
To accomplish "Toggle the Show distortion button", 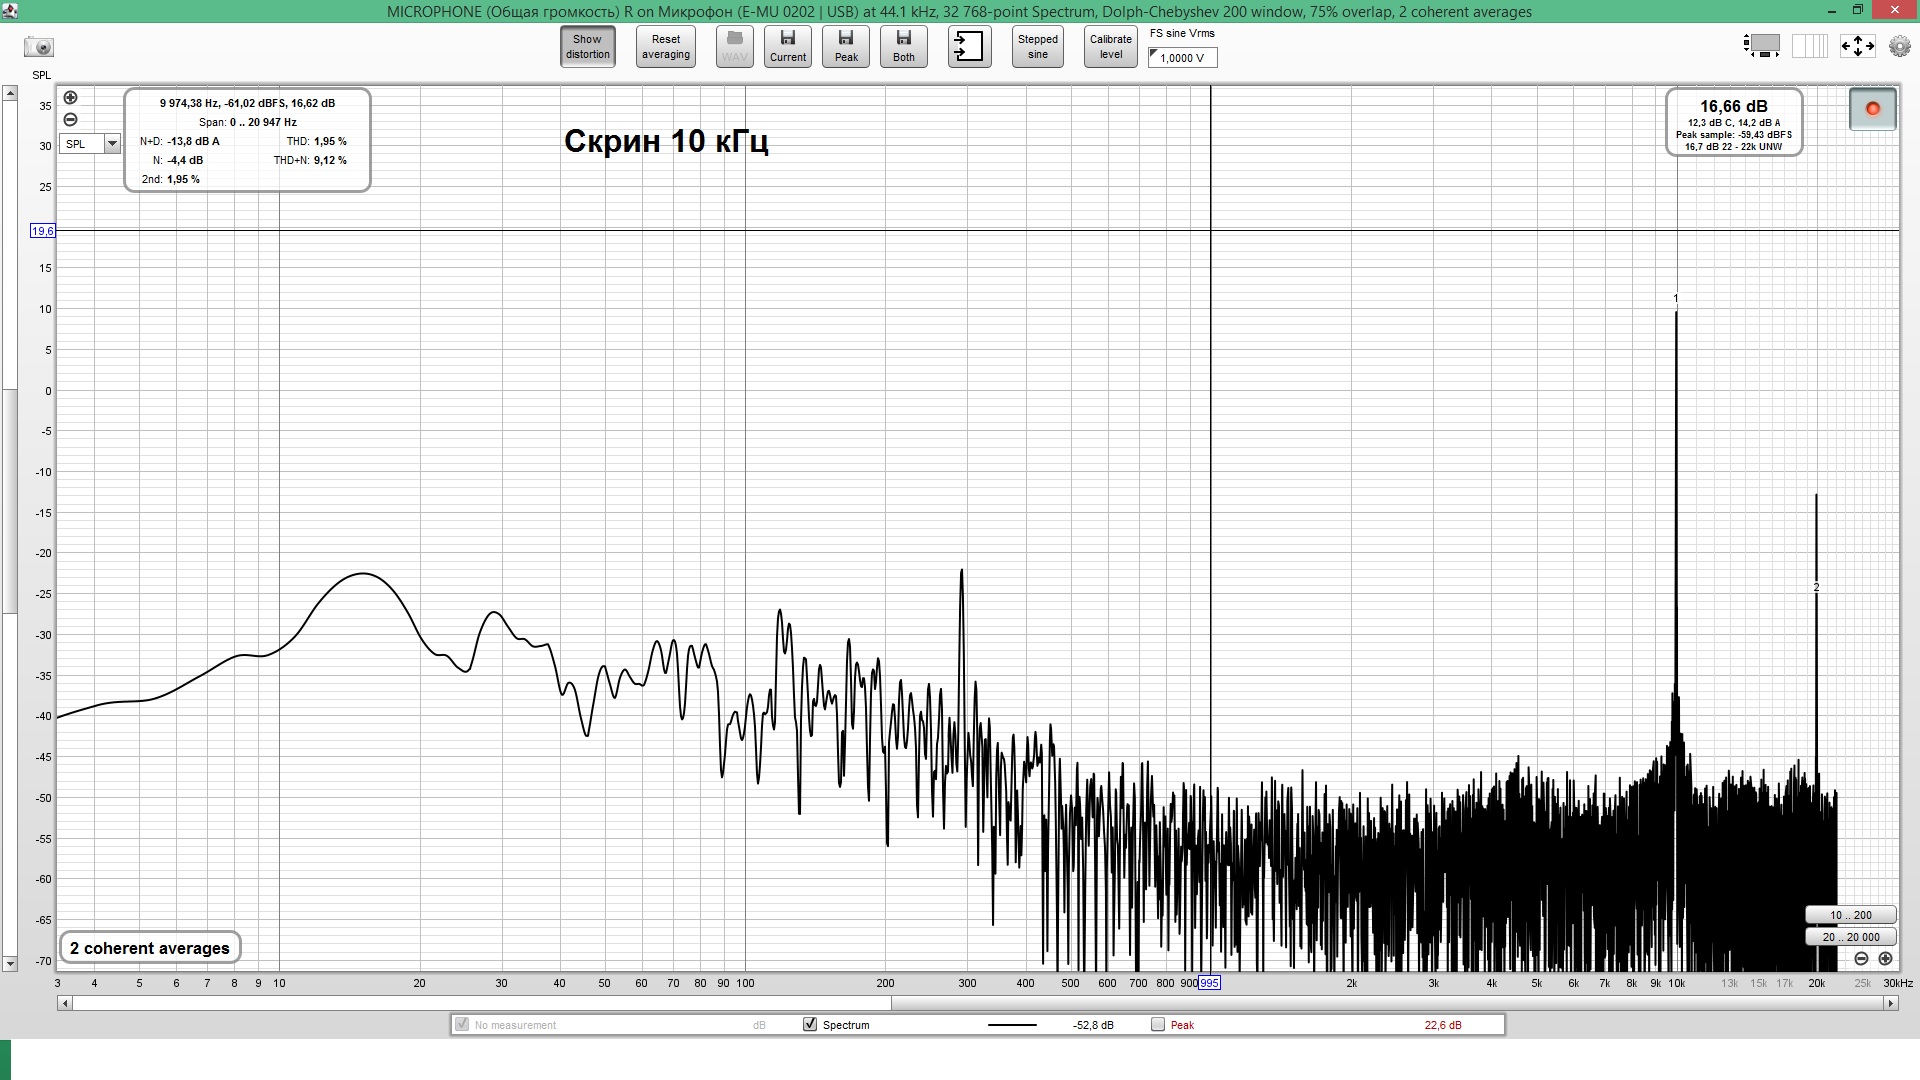I will click(x=587, y=47).
